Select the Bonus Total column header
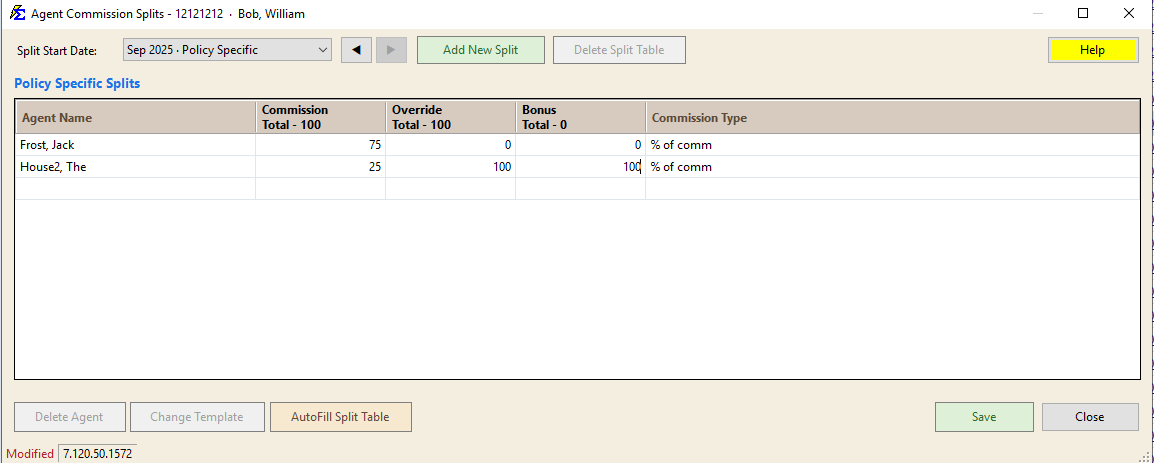Image resolution: width=1154 pixels, height=463 pixels. (581, 118)
